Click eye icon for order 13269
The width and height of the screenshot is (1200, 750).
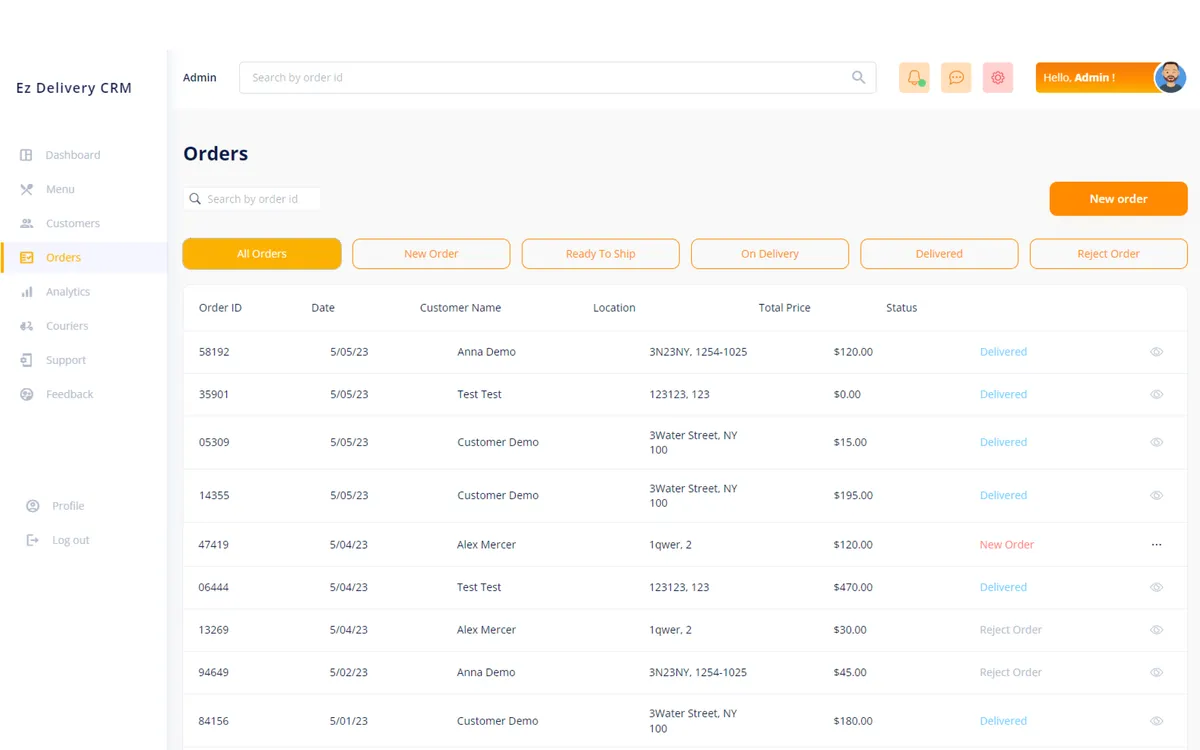(1156, 630)
